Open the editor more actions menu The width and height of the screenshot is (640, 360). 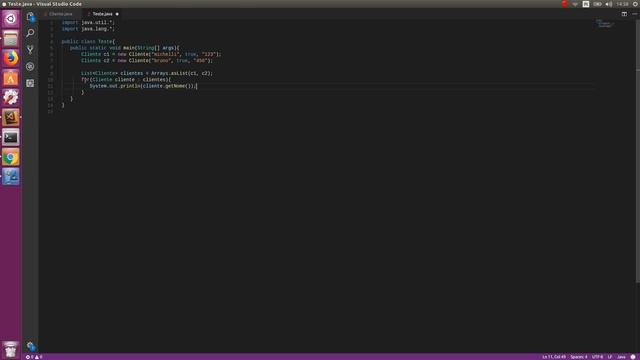(635, 14)
